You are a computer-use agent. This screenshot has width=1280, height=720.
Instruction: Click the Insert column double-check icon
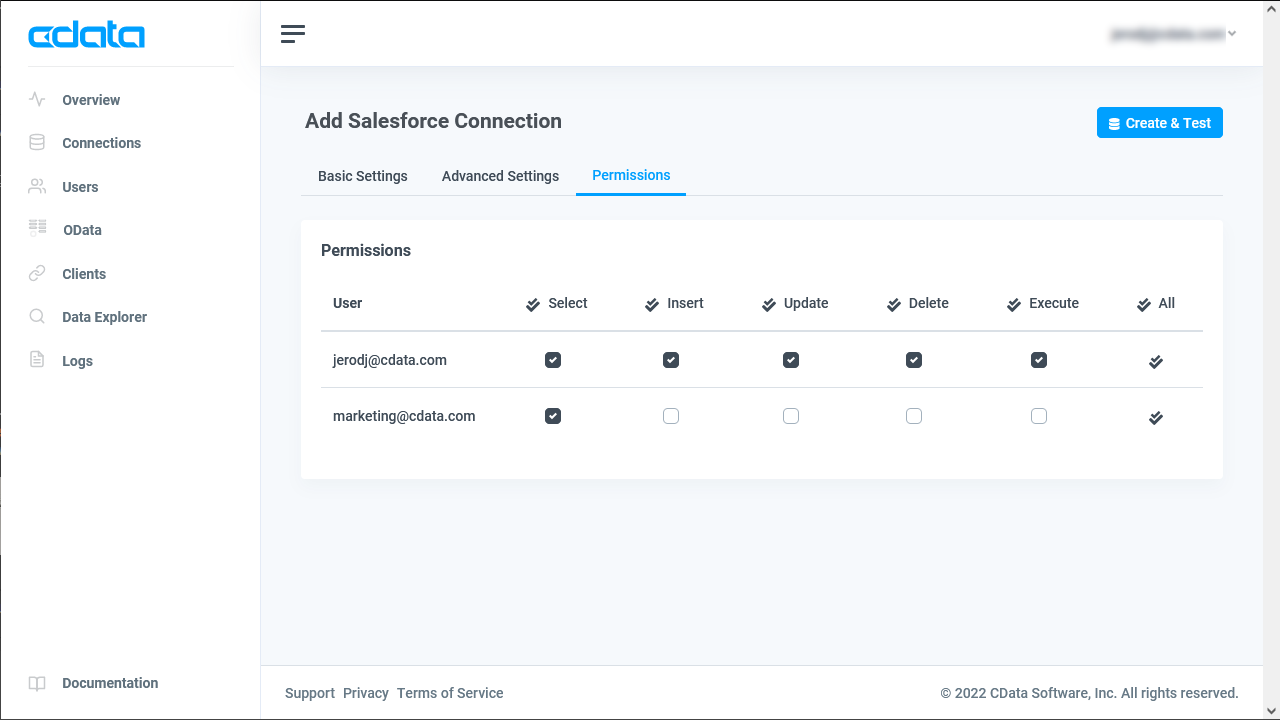(652, 305)
